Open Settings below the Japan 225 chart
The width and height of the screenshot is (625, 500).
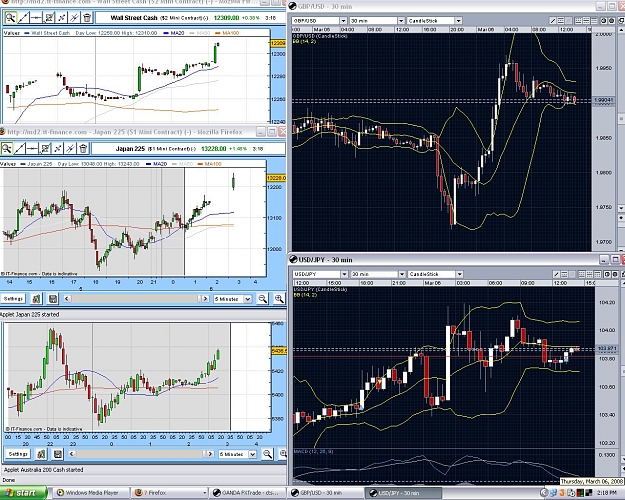13,299
